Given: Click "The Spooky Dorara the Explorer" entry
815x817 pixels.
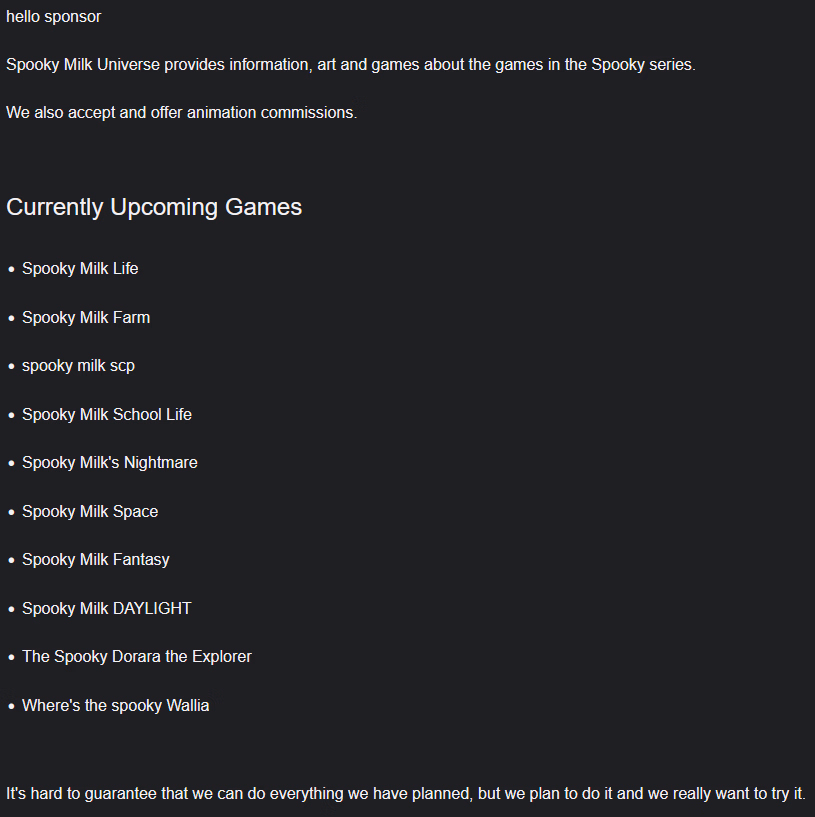Looking at the screenshot, I should coord(137,656).
